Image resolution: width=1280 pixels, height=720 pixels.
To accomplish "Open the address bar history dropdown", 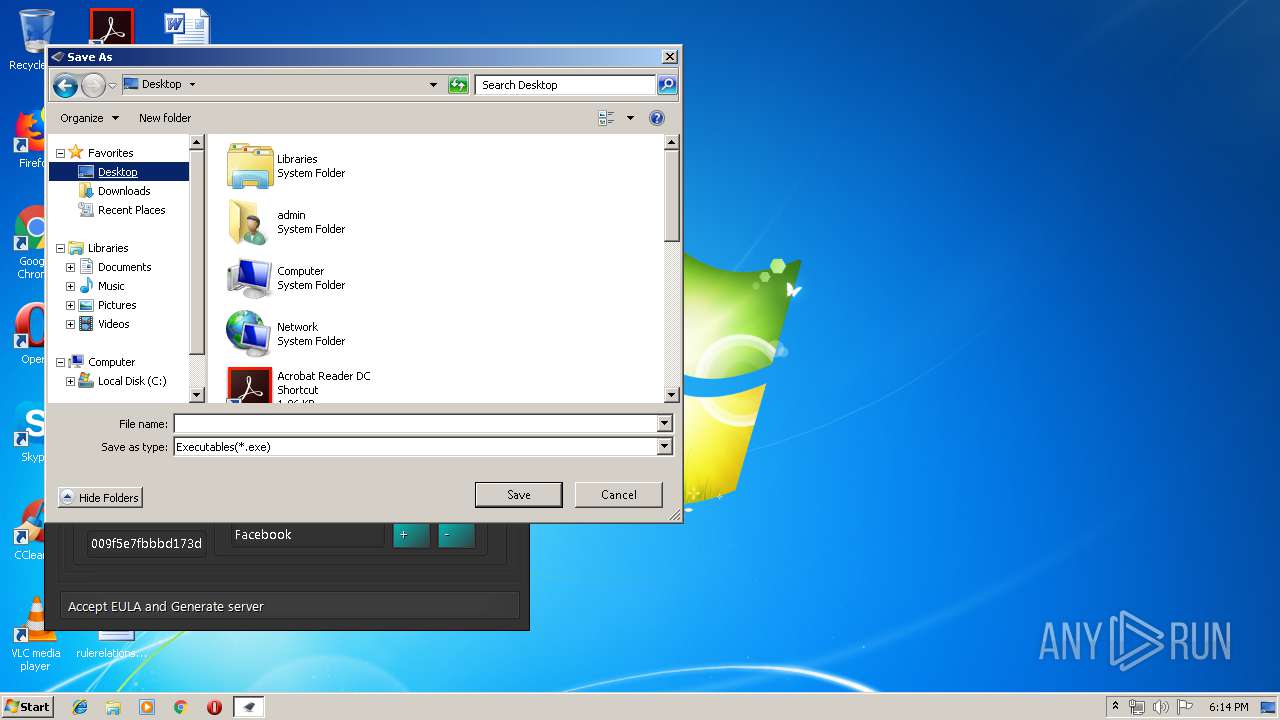I will (433, 85).
